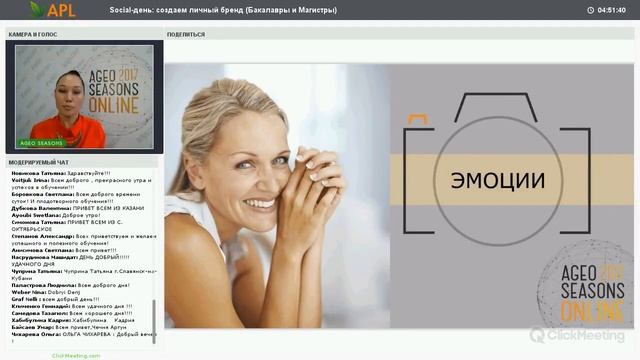This screenshot has width=640, height=360.
Task: Select chat message from Voitjuk Irina
Action: (x=82, y=184)
